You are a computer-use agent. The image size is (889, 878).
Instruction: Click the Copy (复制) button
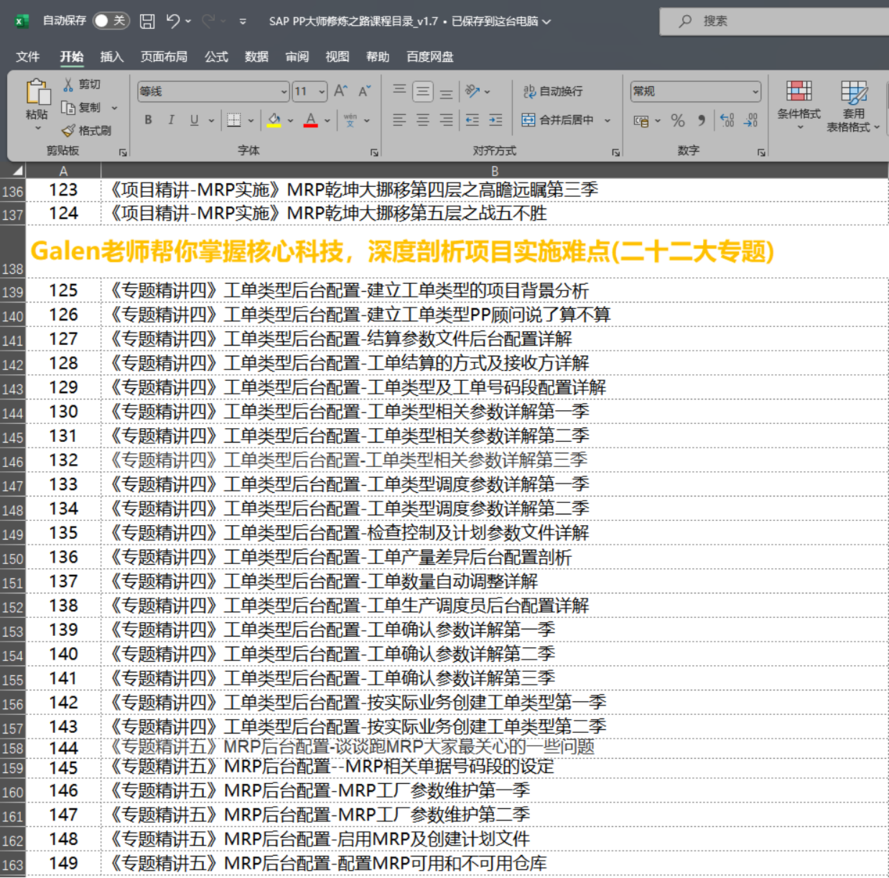tap(81, 108)
